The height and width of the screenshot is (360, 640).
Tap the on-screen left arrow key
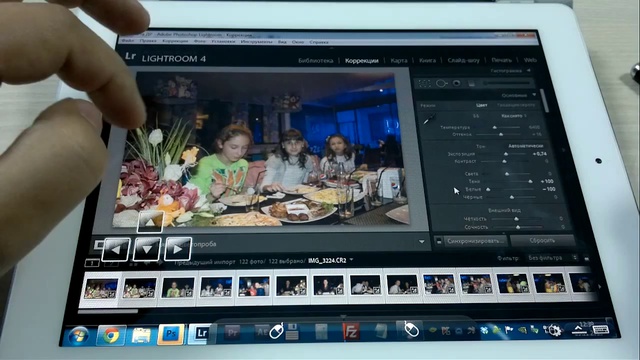click(116, 249)
